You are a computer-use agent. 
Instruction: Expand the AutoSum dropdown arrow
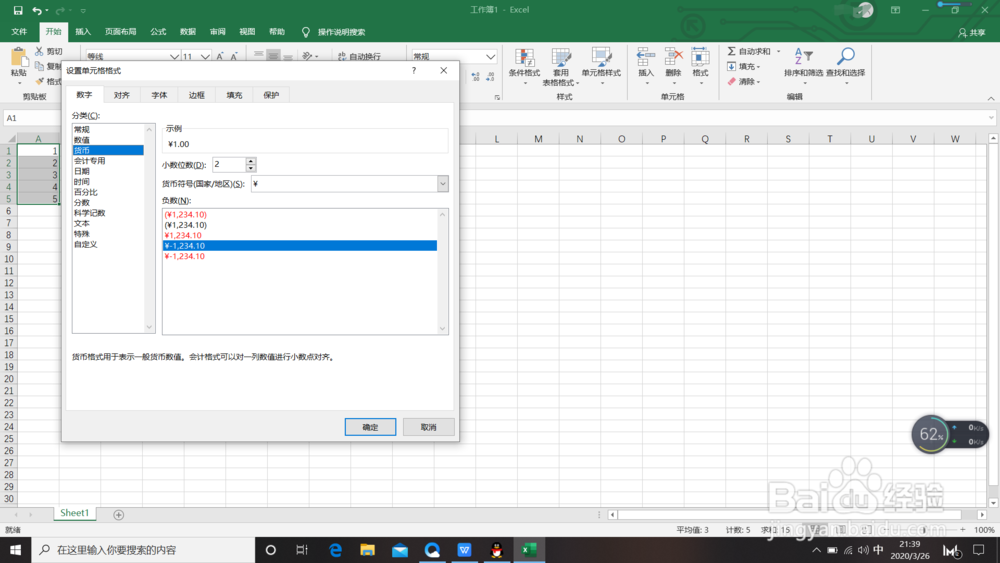(778, 51)
